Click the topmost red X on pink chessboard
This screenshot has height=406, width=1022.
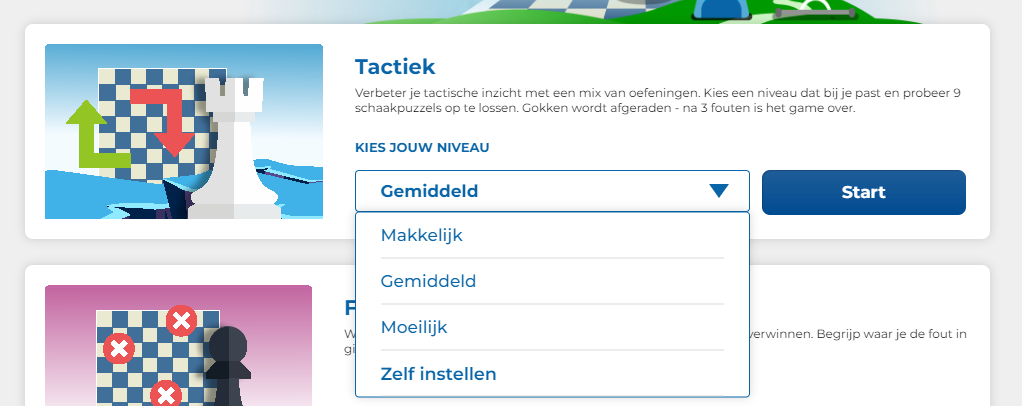coord(181,321)
